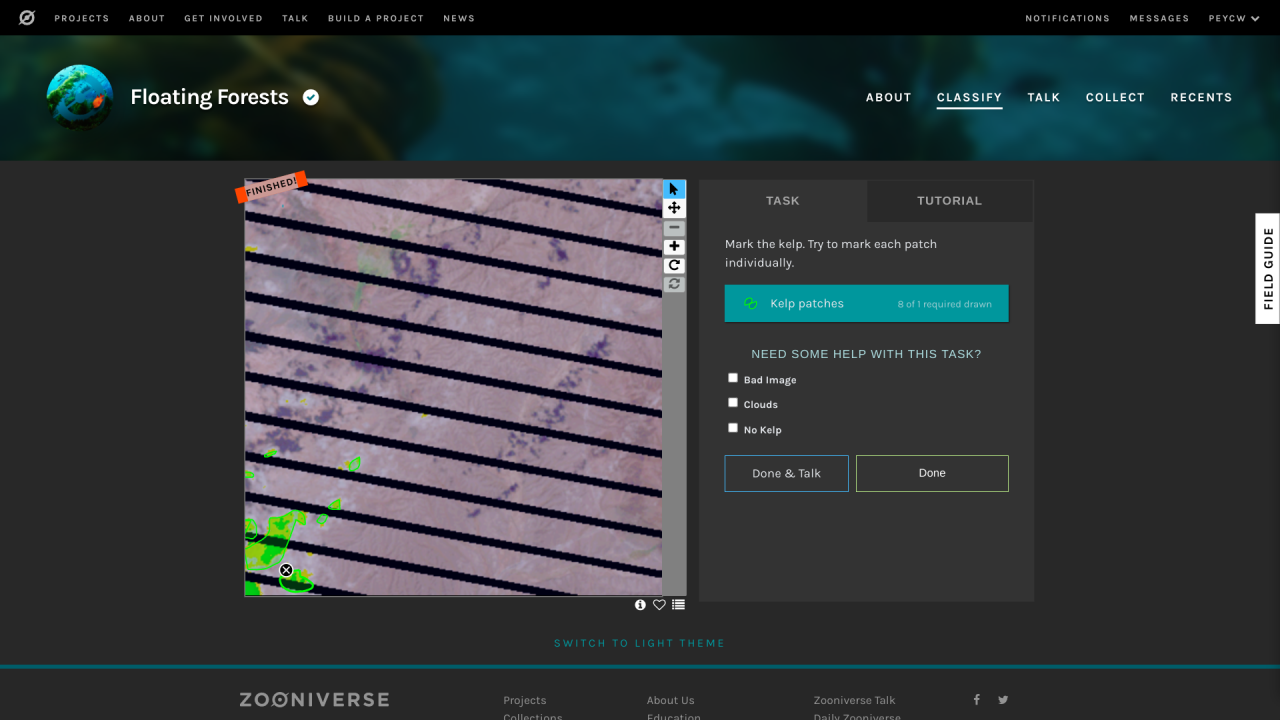Tick the Bad Image checkbox
Screen dimensions: 1280x720
pyautogui.click(x=733, y=378)
